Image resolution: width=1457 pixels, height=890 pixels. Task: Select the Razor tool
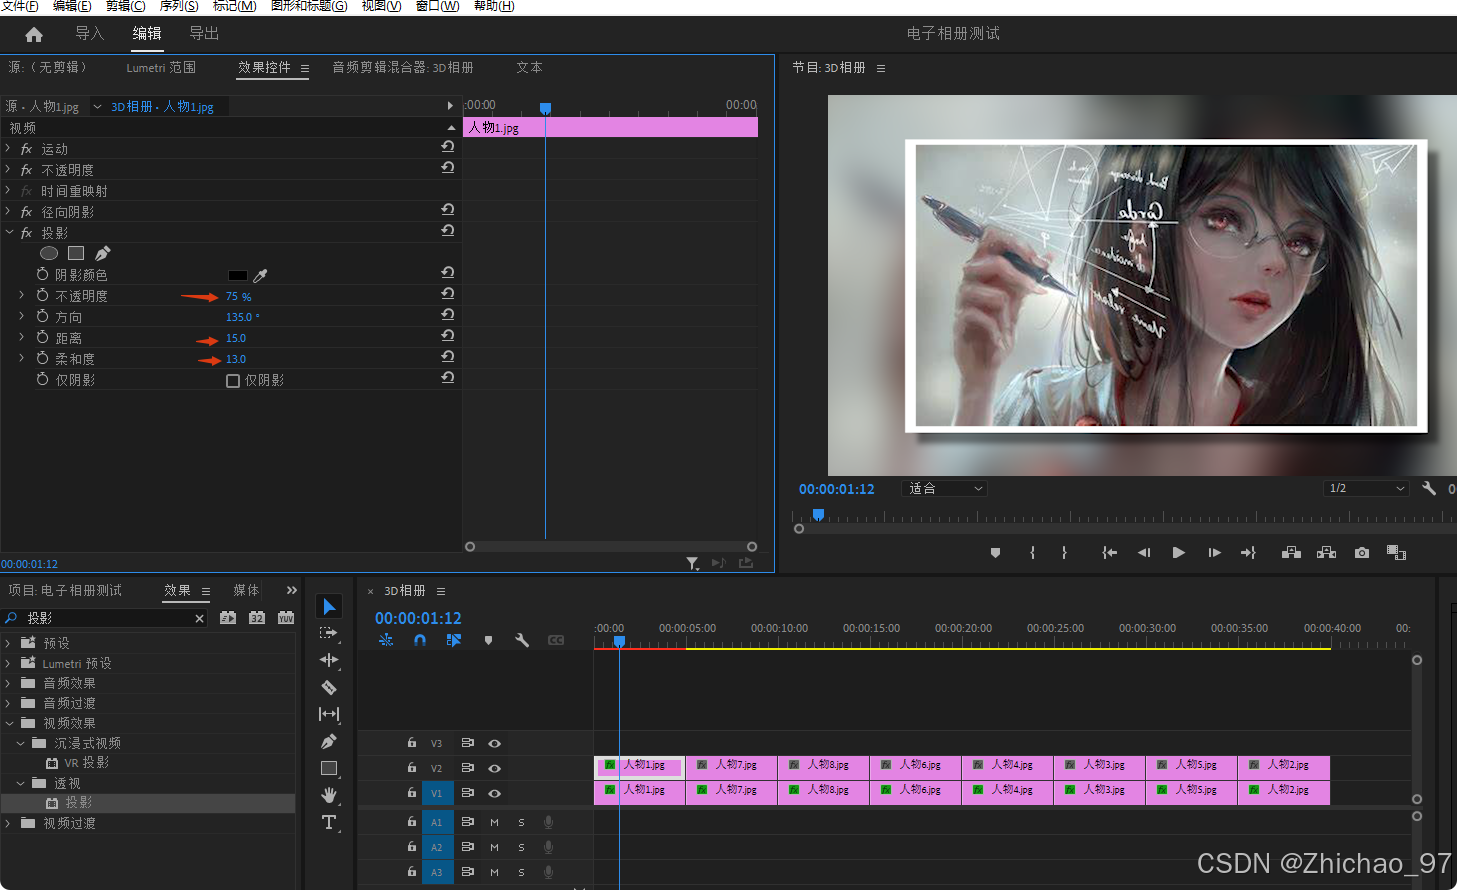click(329, 687)
